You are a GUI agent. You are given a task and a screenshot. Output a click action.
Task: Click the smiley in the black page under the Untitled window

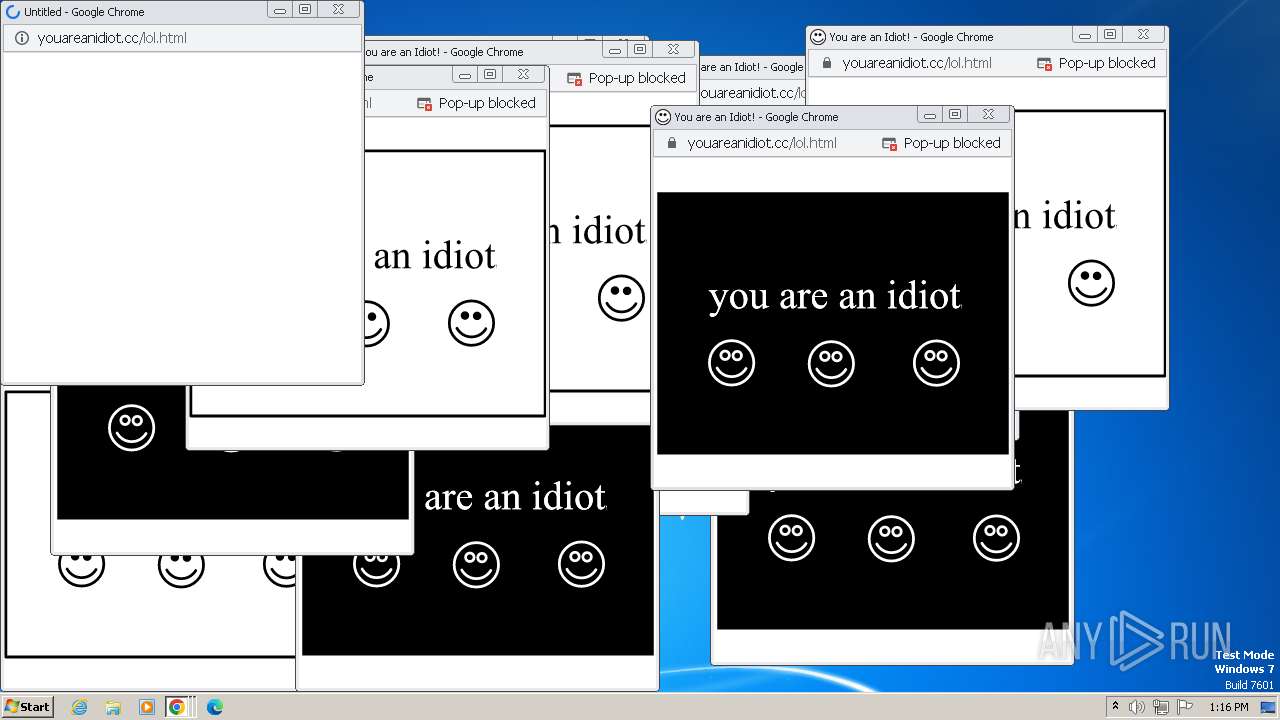tap(131, 428)
